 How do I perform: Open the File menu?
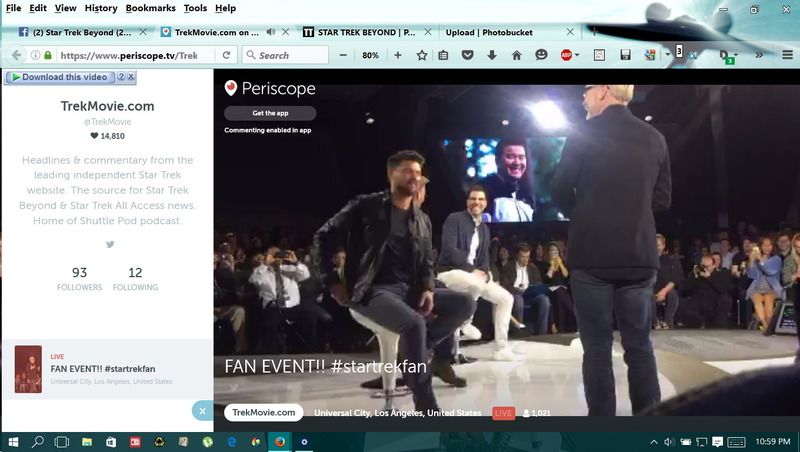click(x=13, y=8)
